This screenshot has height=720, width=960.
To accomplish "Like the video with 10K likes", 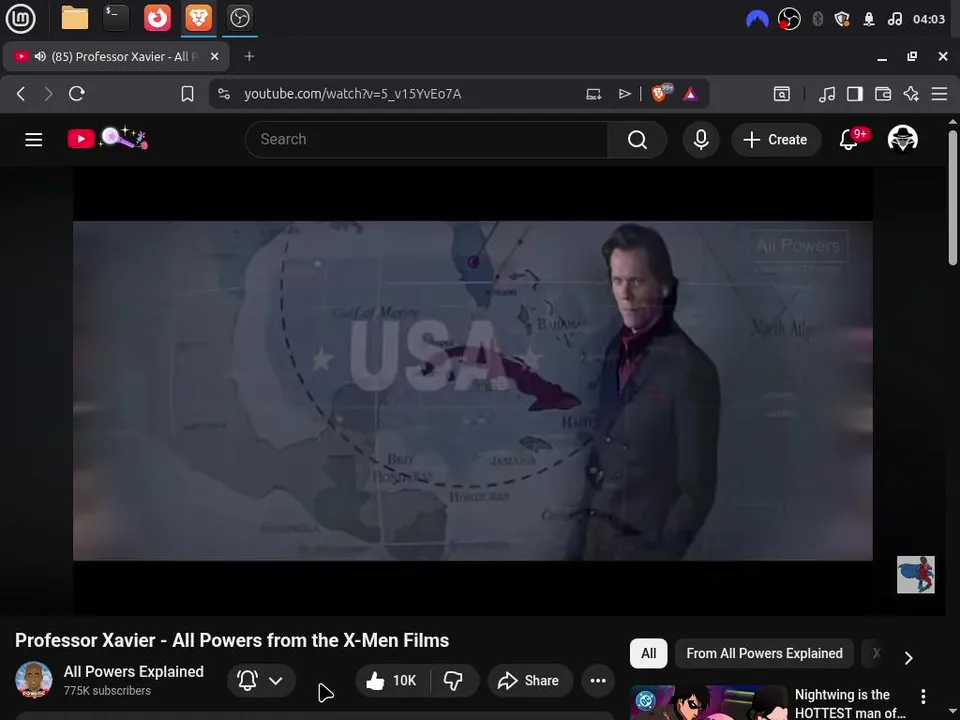I will pyautogui.click(x=392, y=680).
